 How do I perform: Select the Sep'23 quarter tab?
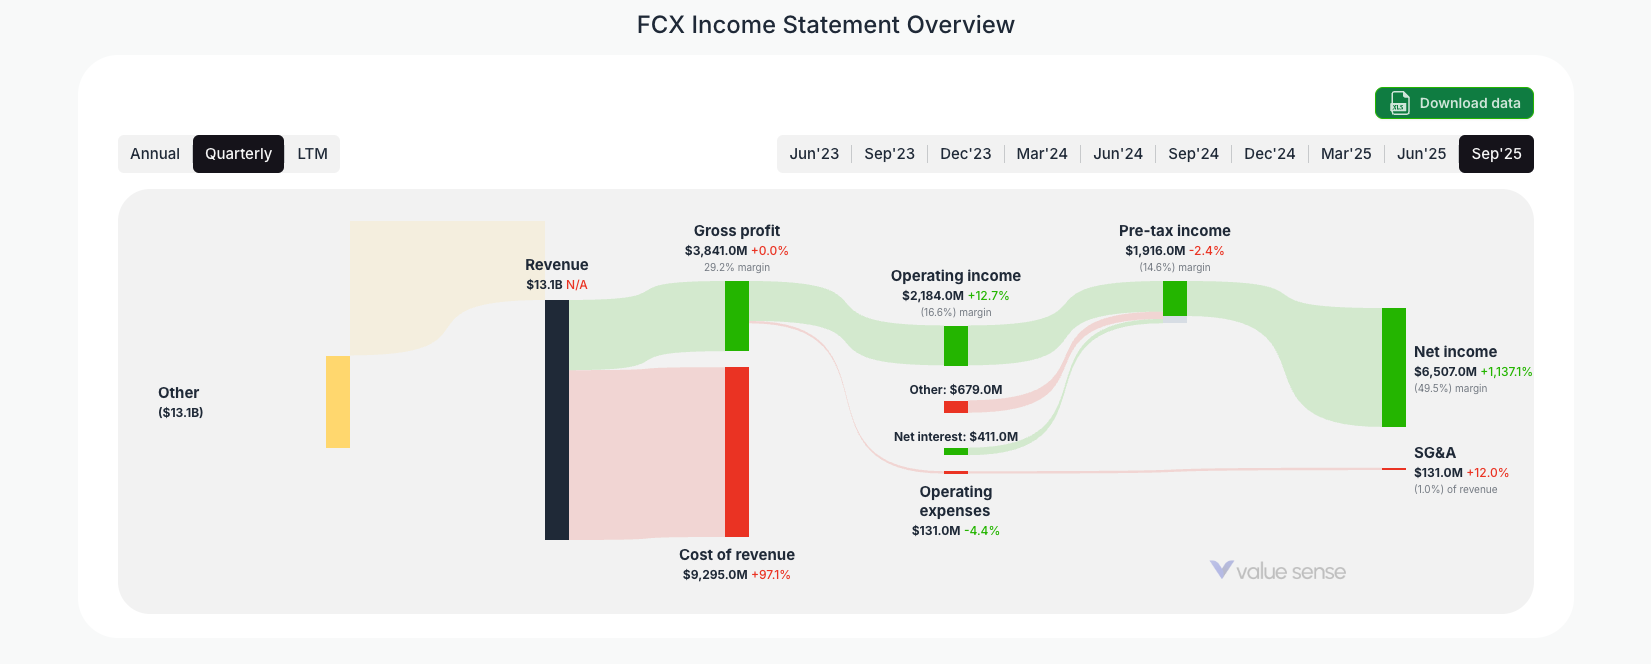890,153
